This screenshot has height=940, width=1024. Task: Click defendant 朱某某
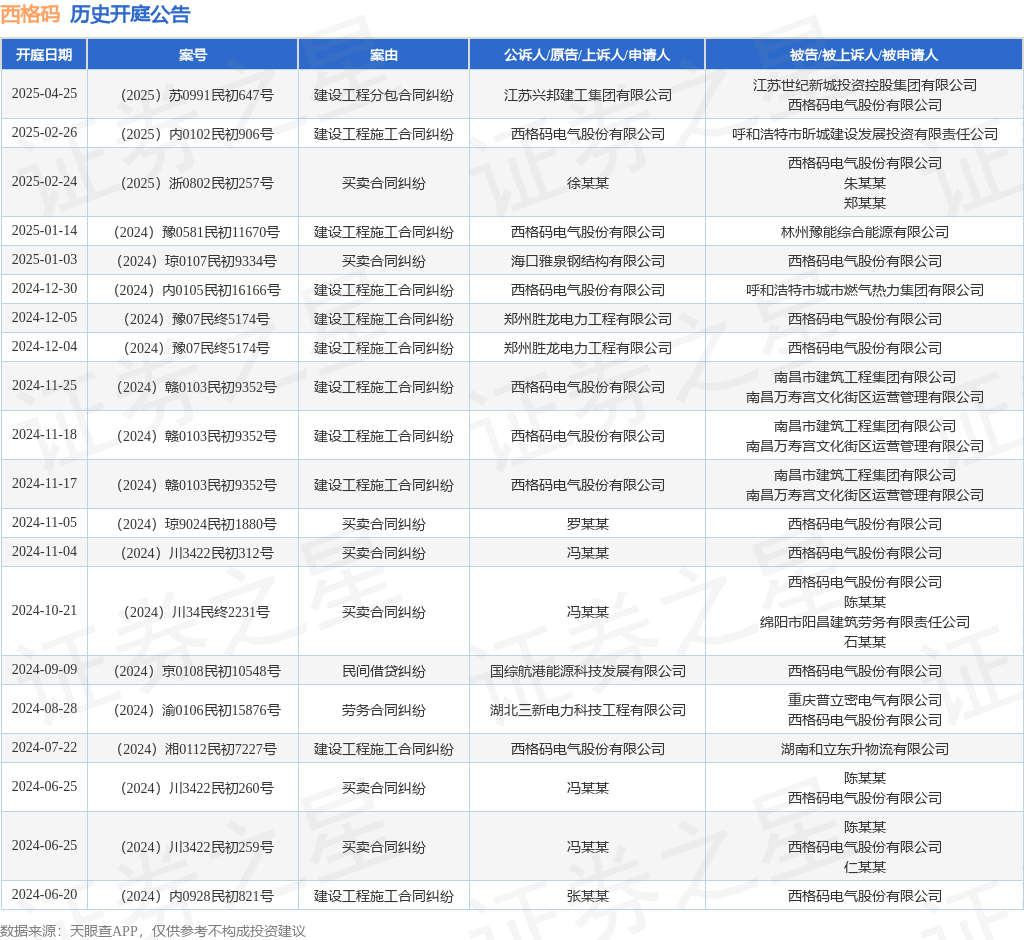coord(865,183)
